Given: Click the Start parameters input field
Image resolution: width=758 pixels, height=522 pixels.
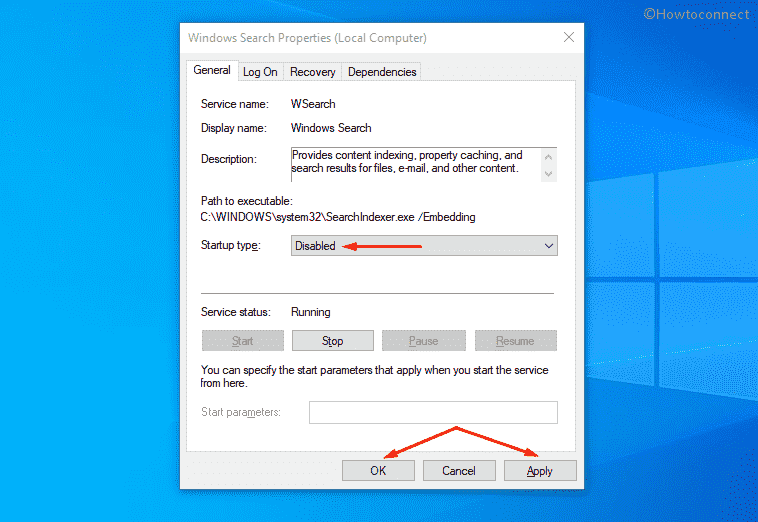Looking at the screenshot, I should (x=433, y=412).
